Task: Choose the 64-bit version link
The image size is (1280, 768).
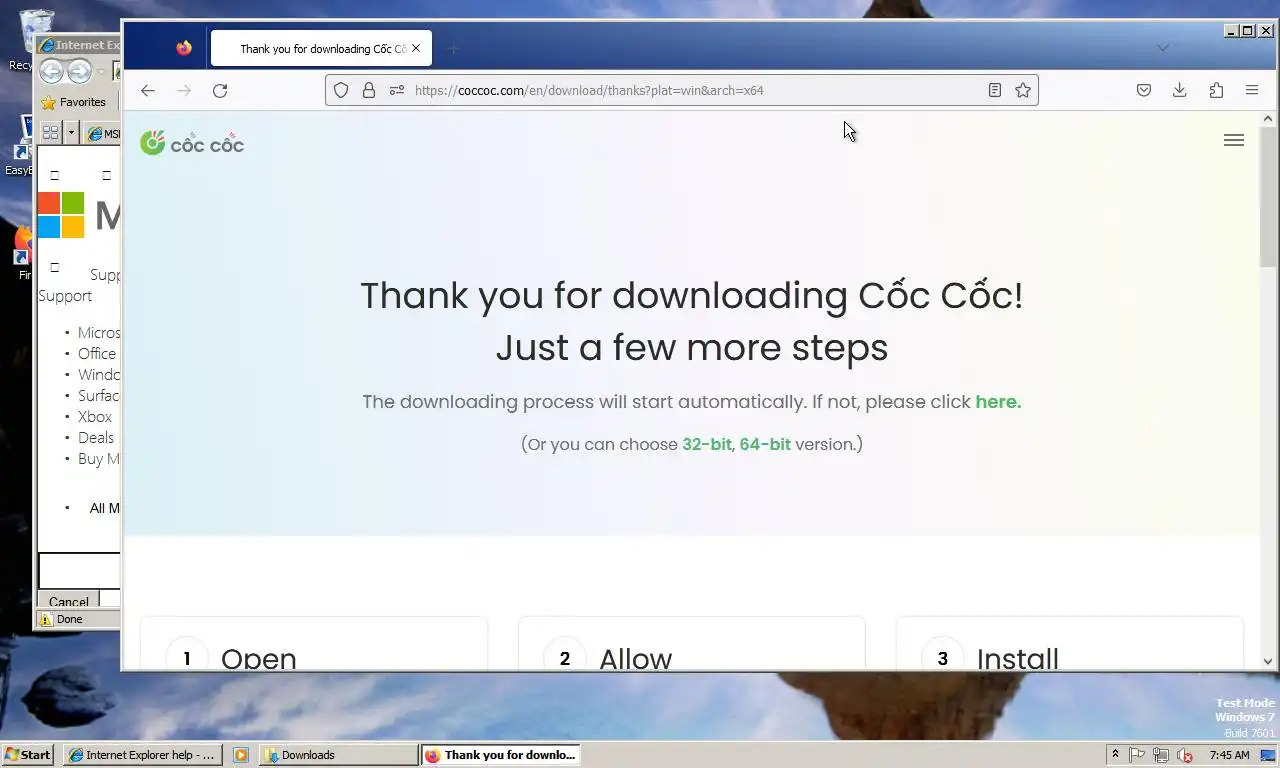Action: click(x=765, y=444)
